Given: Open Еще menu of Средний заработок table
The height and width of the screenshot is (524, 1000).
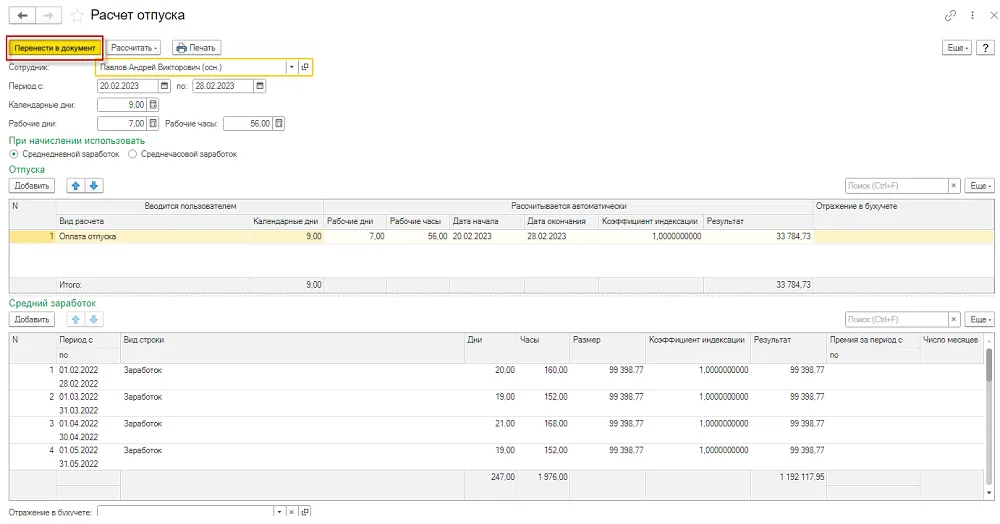Looking at the screenshot, I should 980,319.
